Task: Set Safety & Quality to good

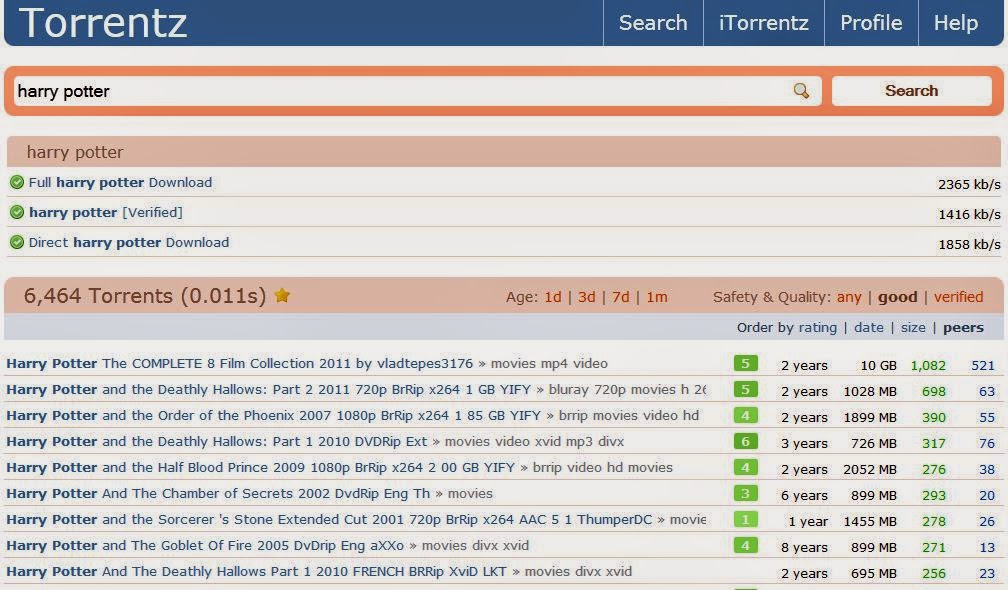Action: coord(897,297)
